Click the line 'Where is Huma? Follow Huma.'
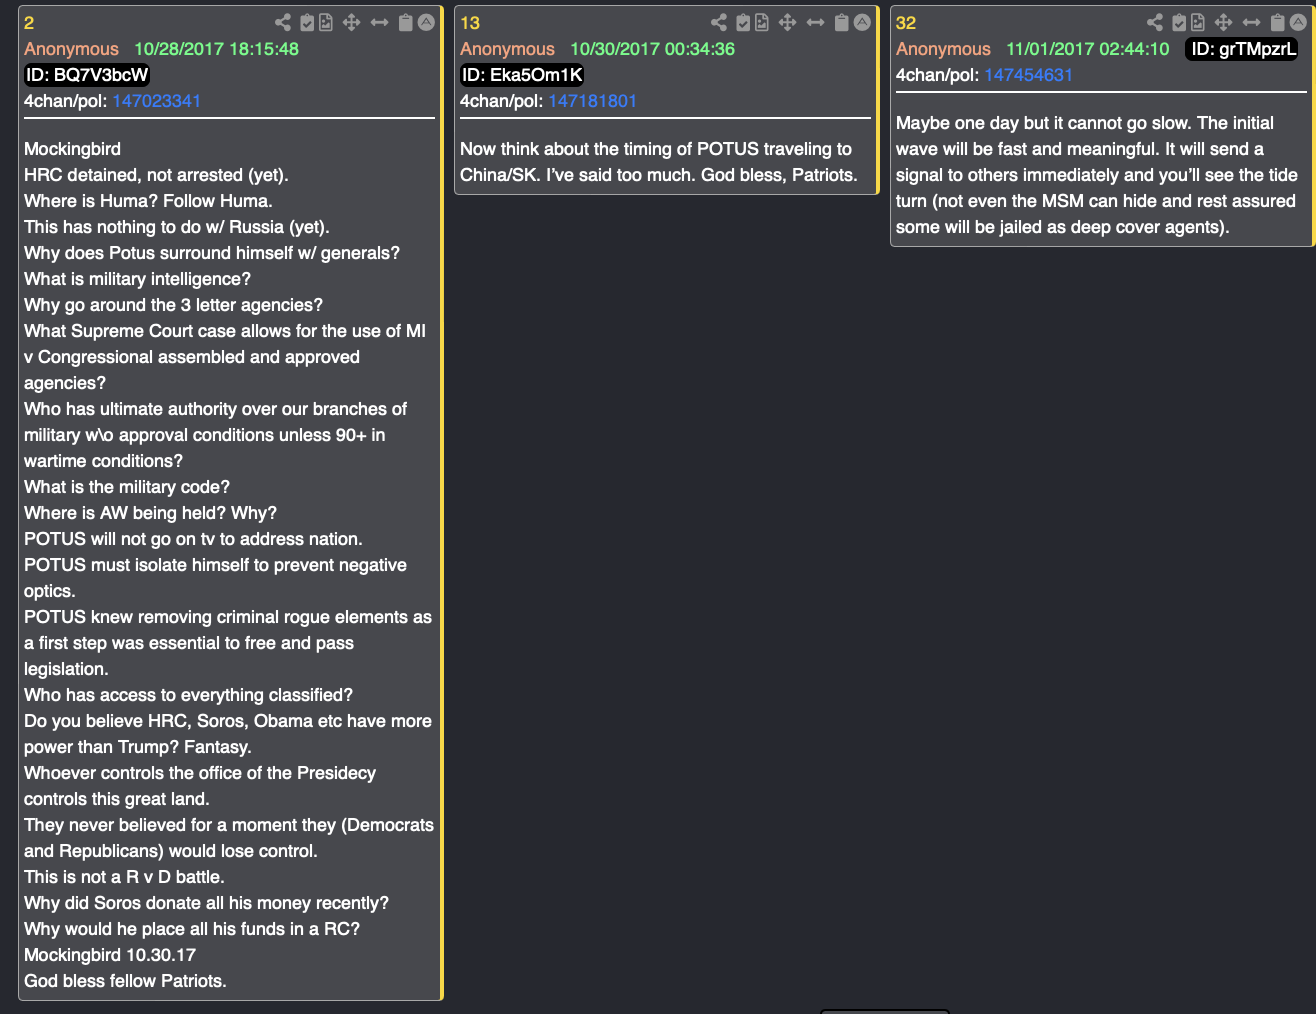This screenshot has width=1316, height=1014. click(148, 201)
